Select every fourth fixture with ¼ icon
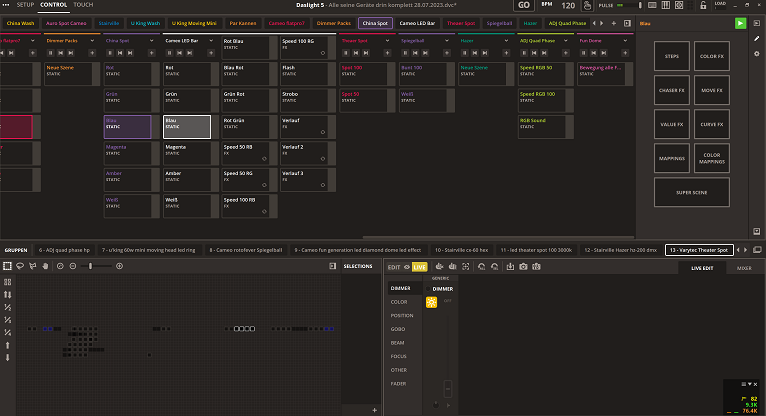 click(x=7, y=333)
